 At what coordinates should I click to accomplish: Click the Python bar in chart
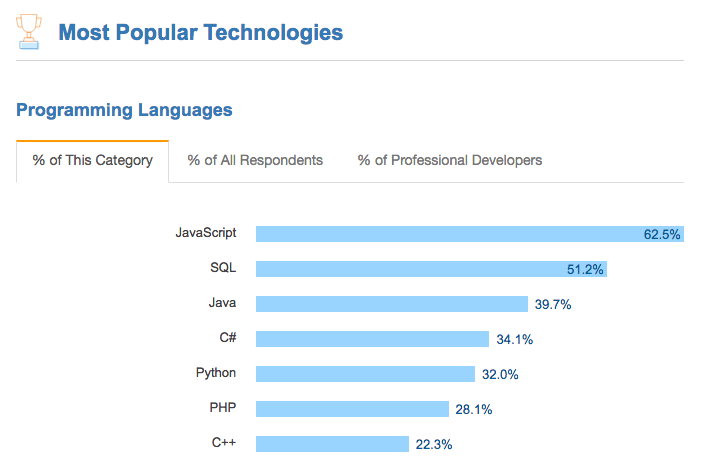click(365, 374)
